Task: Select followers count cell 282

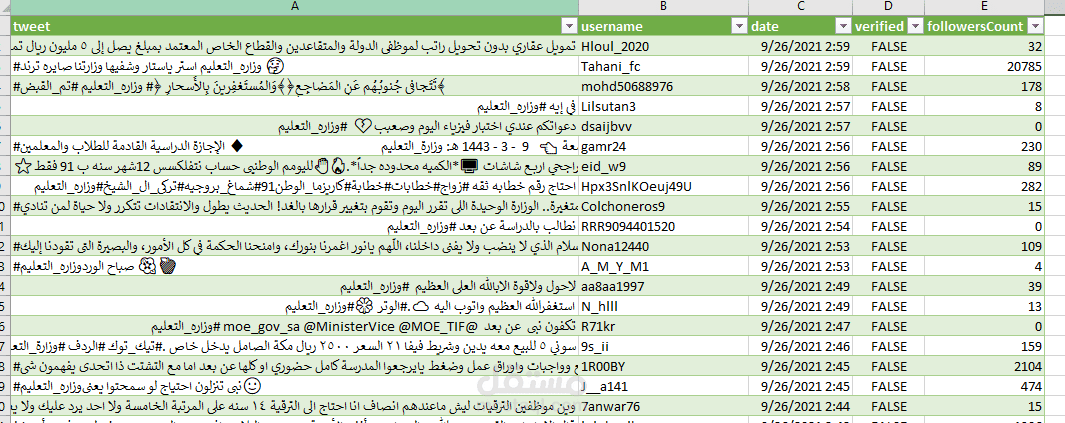Action: 984,187
